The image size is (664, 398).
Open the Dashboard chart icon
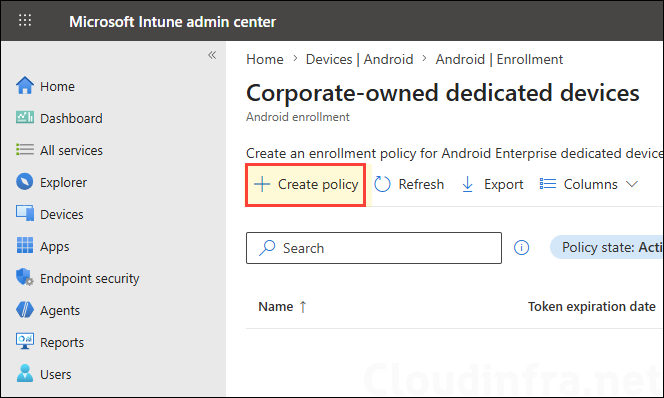25,117
